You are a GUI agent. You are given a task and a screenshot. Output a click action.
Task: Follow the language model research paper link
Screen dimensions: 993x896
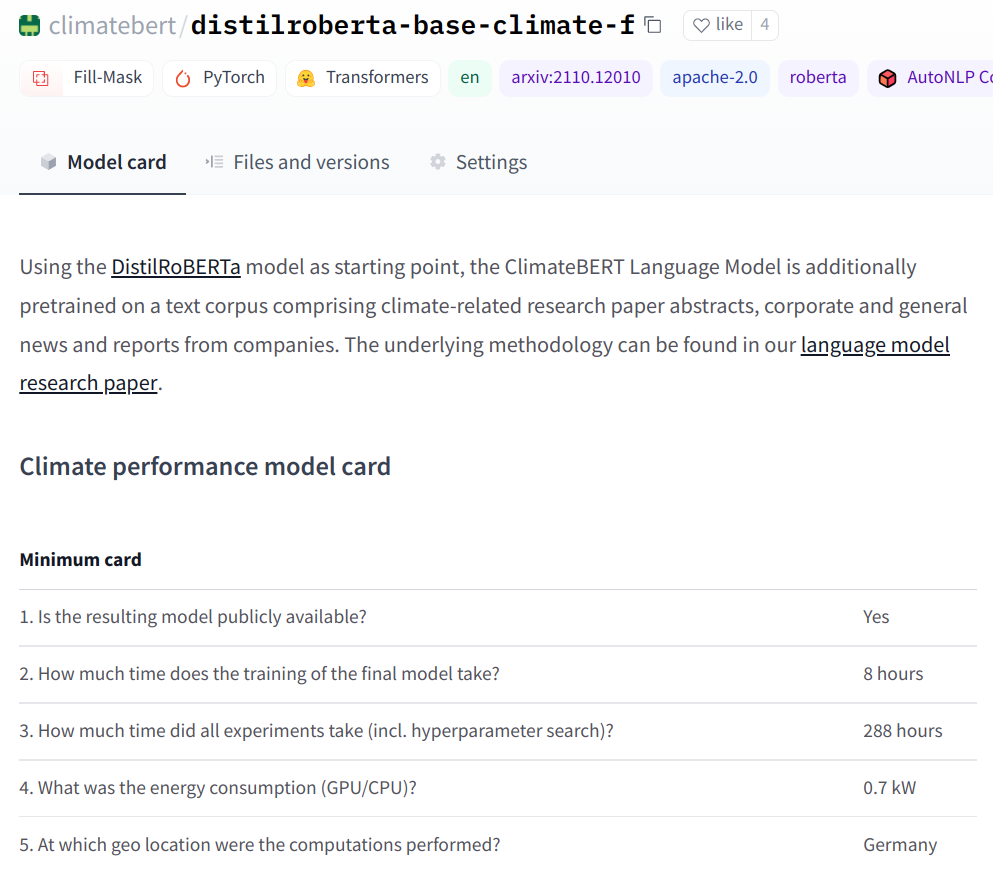point(875,345)
